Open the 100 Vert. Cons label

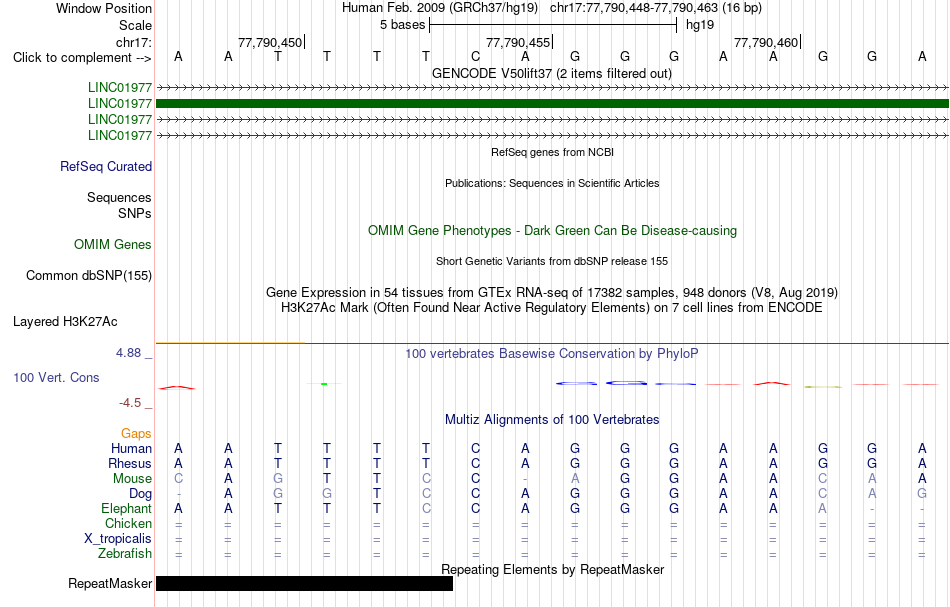(x=56, y=377)
